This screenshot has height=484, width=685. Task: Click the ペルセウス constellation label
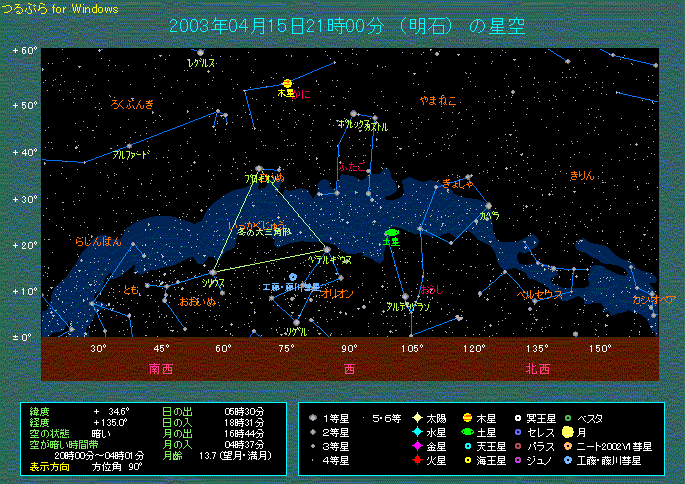click(x=540, y=294)
